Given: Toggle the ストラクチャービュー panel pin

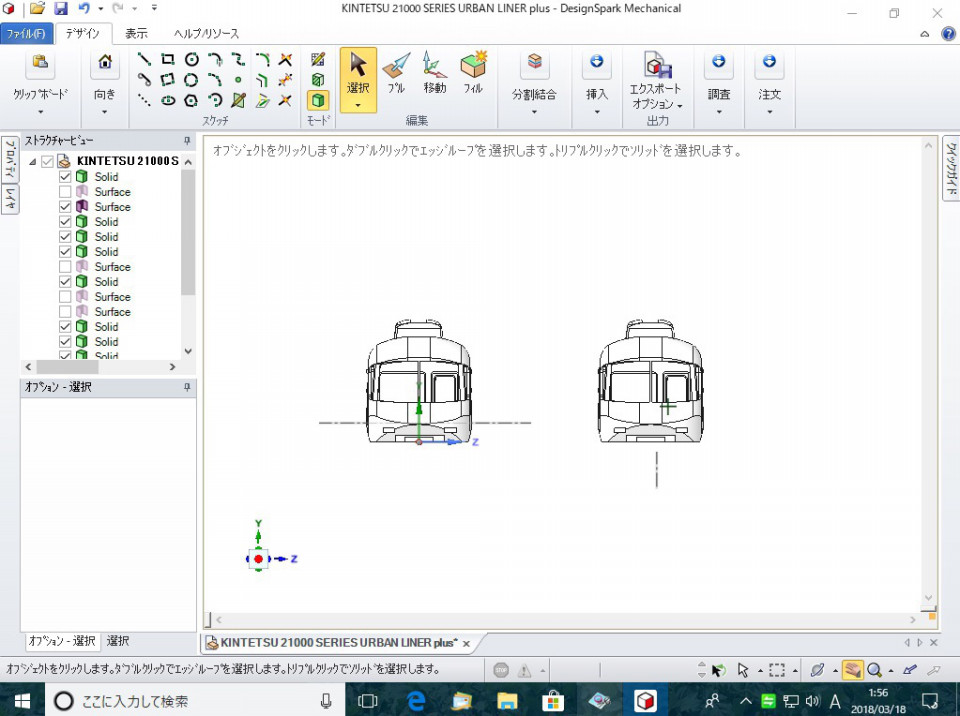Looking at the screenshot, I should click(187, 141).
